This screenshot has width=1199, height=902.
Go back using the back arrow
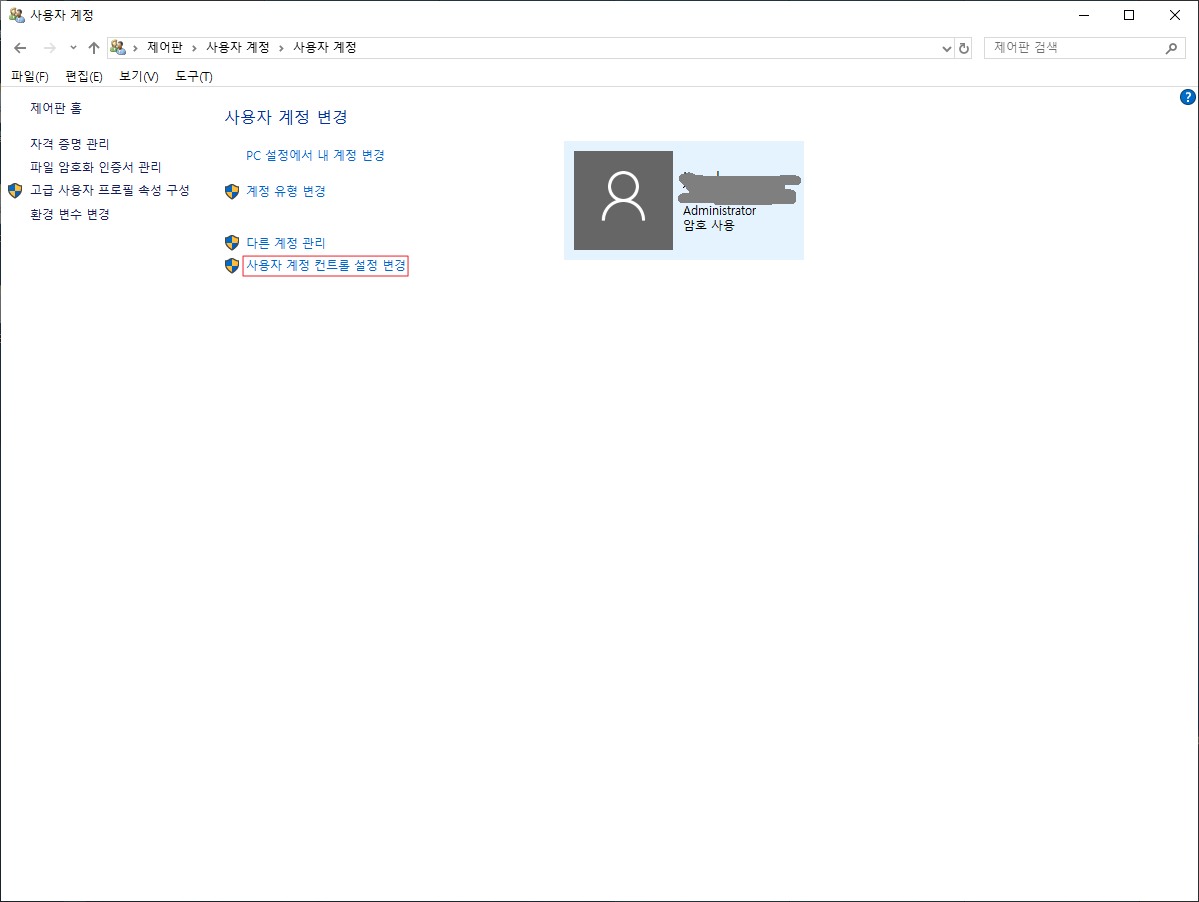pyautogui.click(x=21, y=48)
